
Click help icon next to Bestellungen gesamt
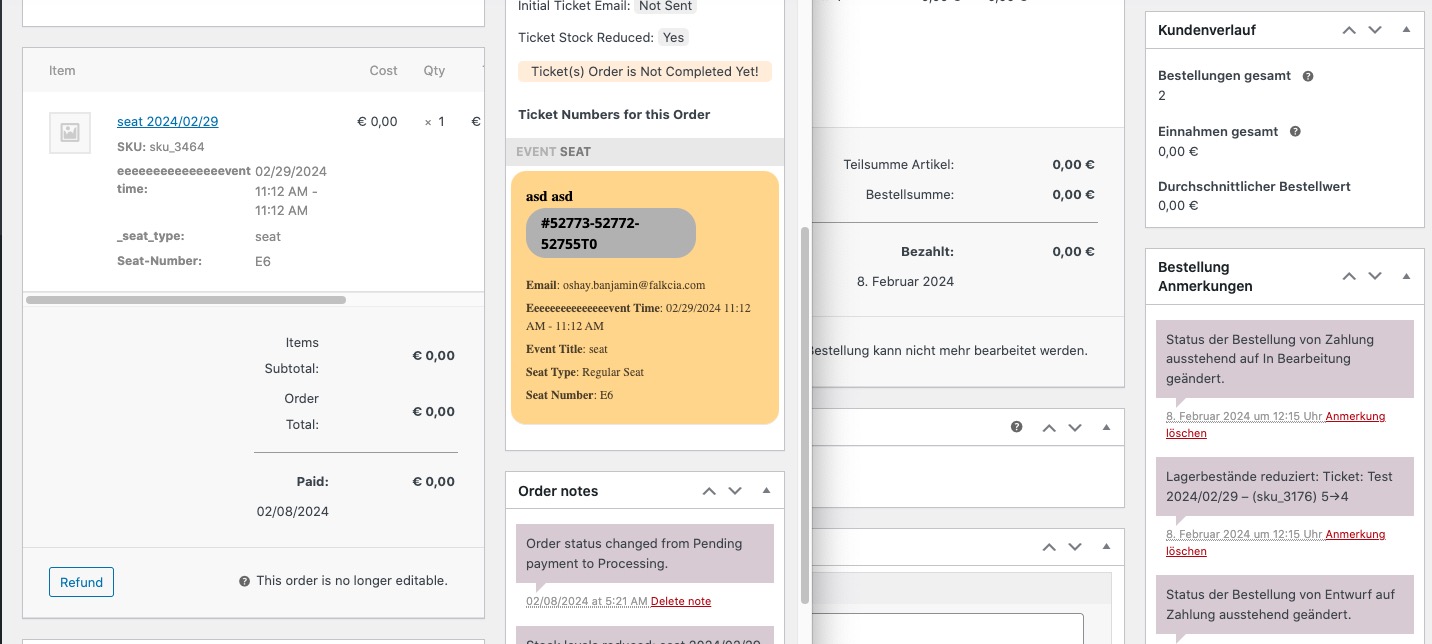coord(1308,76)
